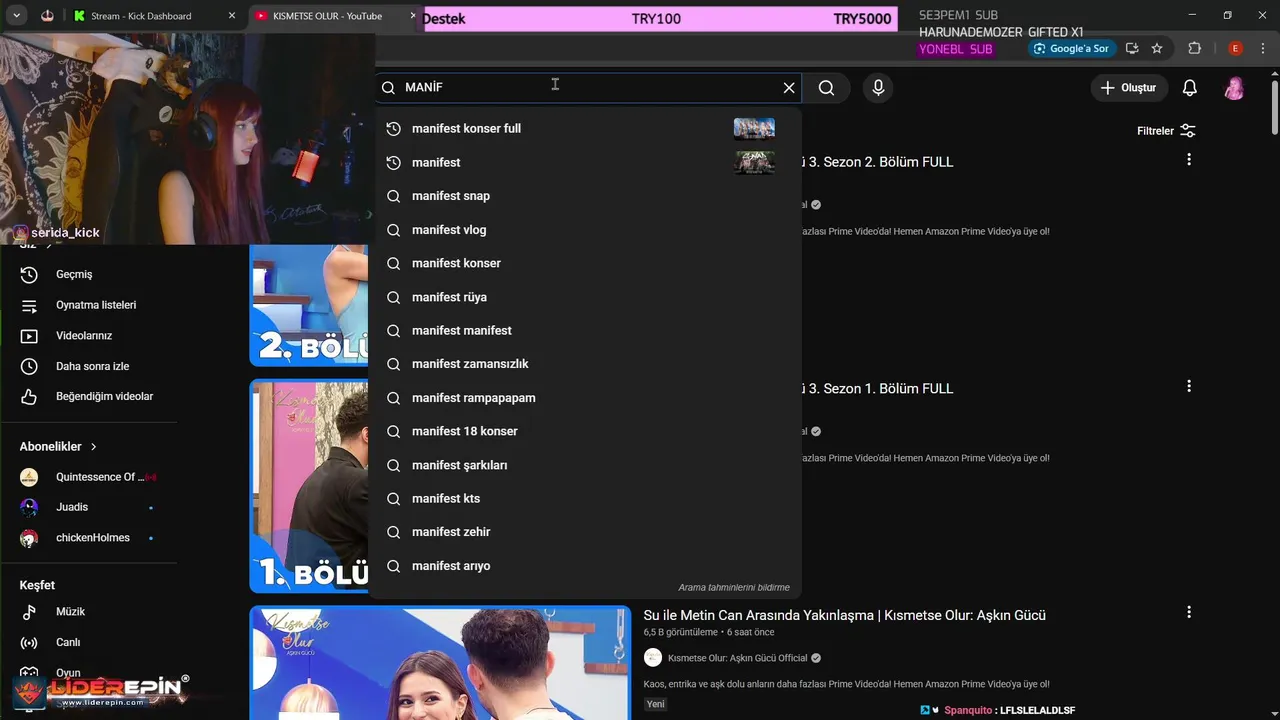The image size is (1280, 720).
Task: Choose suggestion manifest manifest
Action: pos(585,330)
